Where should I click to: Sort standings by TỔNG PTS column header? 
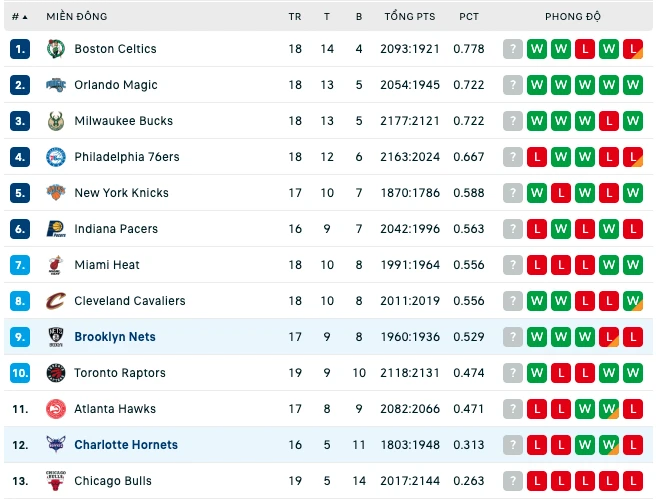(x=410, y=17)
